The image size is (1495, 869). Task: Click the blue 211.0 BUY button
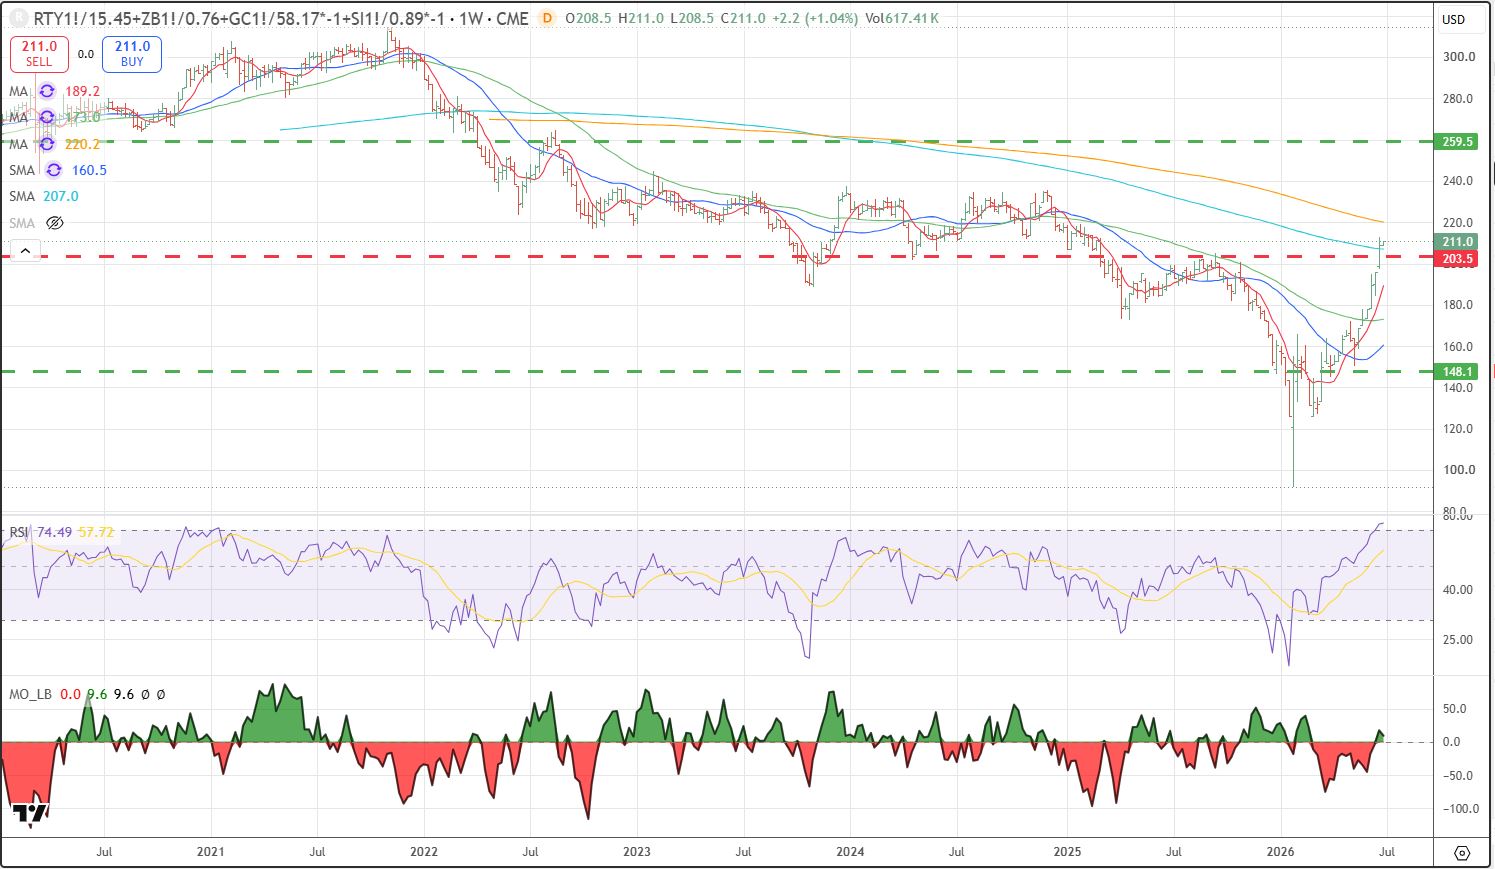pyautogui.click(x=132, y=54)
